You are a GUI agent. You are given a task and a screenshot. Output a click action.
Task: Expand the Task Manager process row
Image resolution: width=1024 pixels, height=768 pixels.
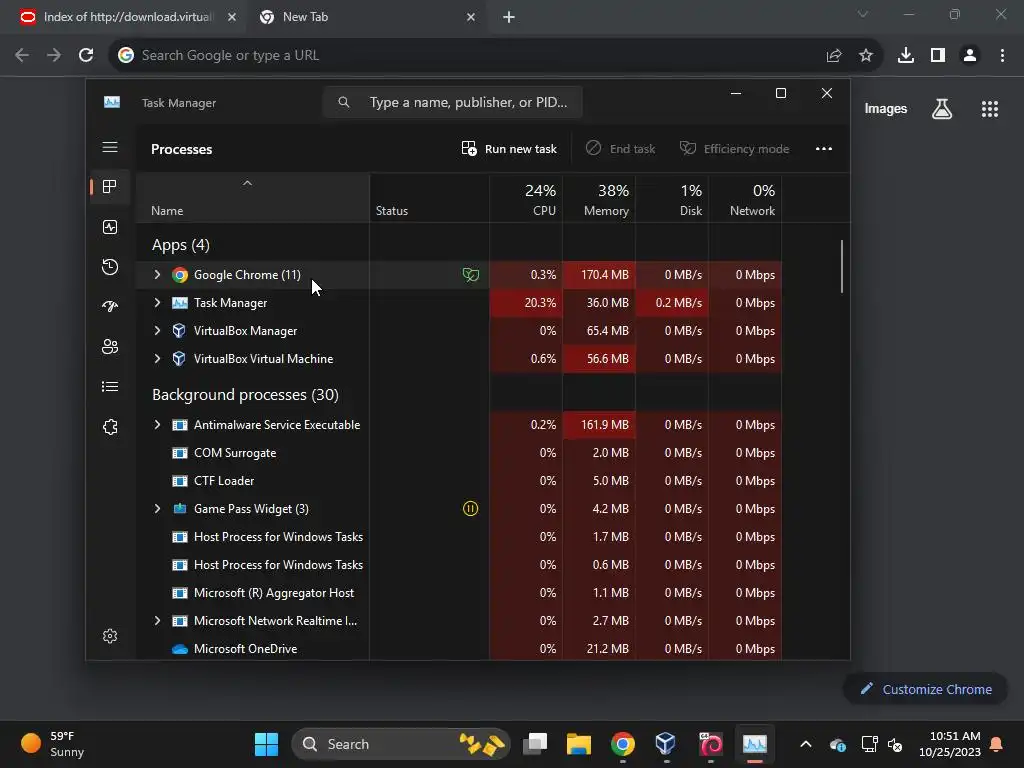click(x=157, y=303)
